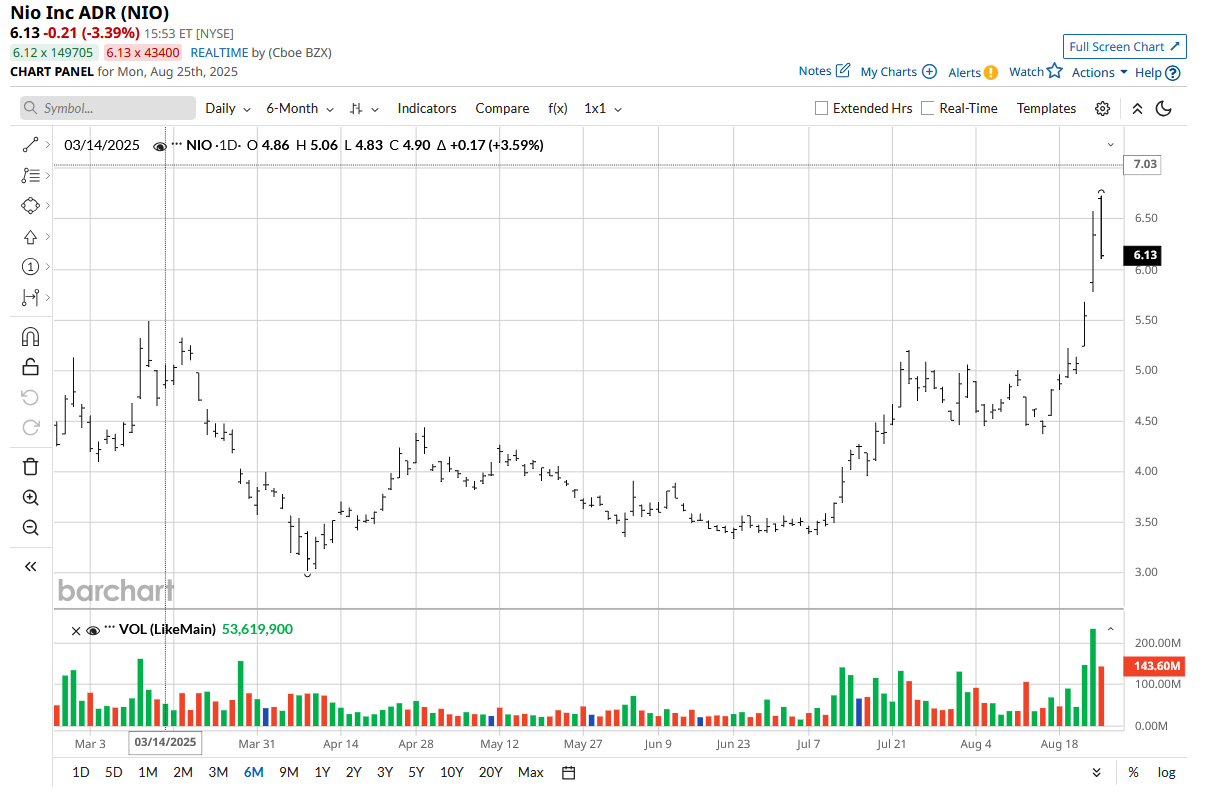This screenshot has height=805, width=1205.
Task: Click the VOL (LikeMain) indicator title
Action: coord(167,629)
